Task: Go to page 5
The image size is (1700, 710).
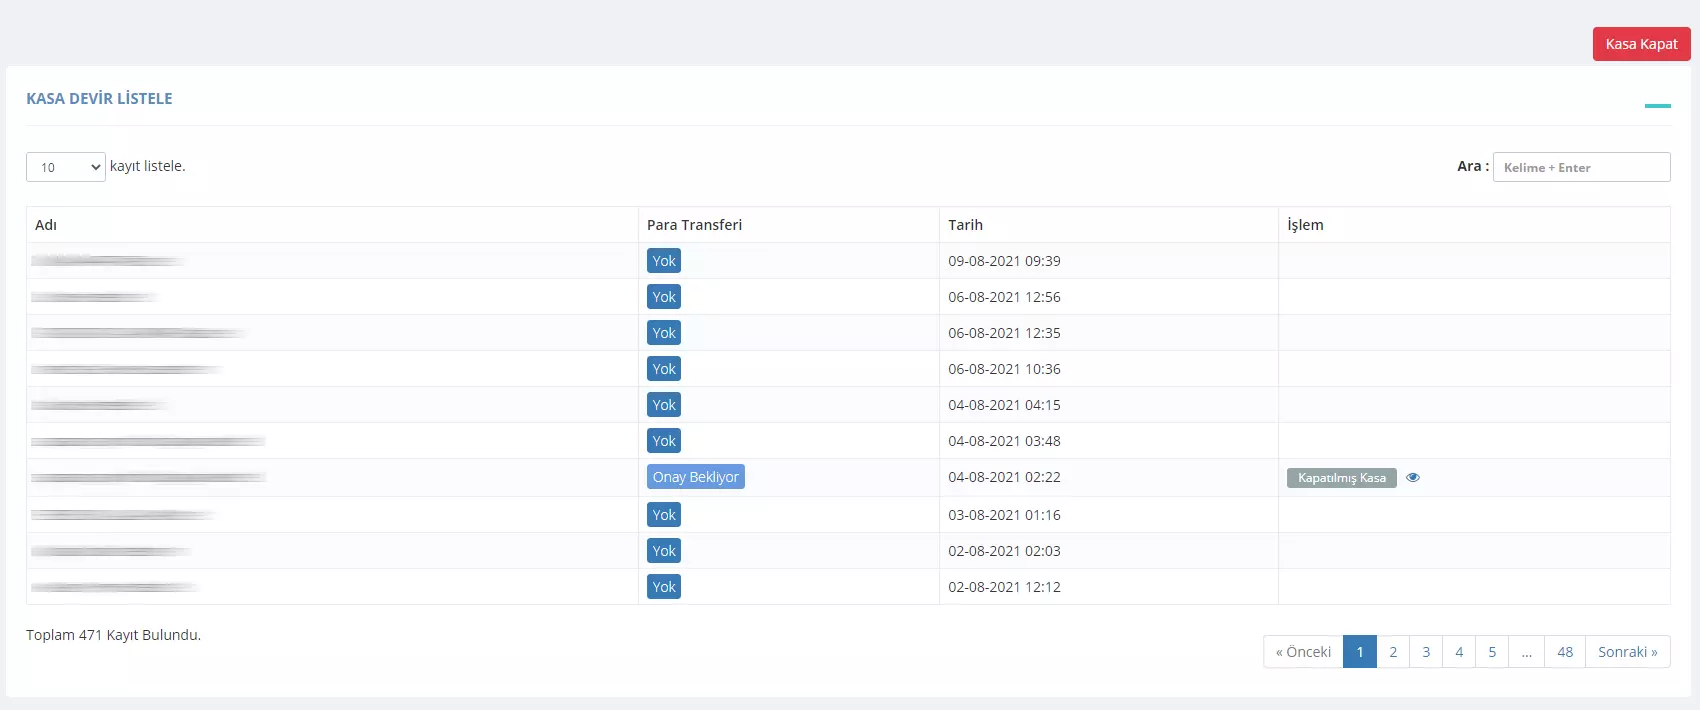Action: coord(1492,652)
